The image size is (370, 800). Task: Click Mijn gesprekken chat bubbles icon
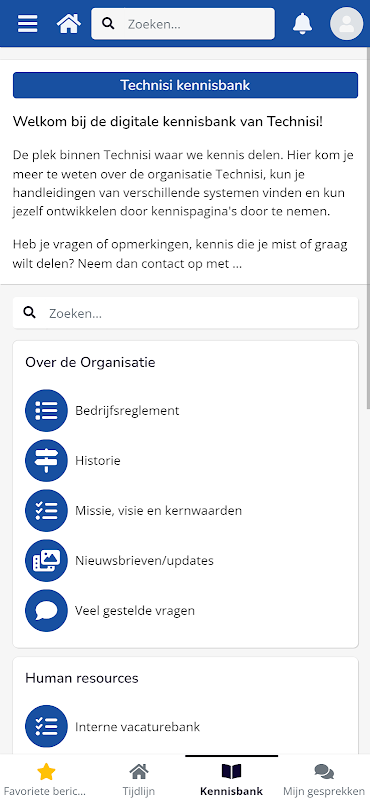[x=324, y=771]
